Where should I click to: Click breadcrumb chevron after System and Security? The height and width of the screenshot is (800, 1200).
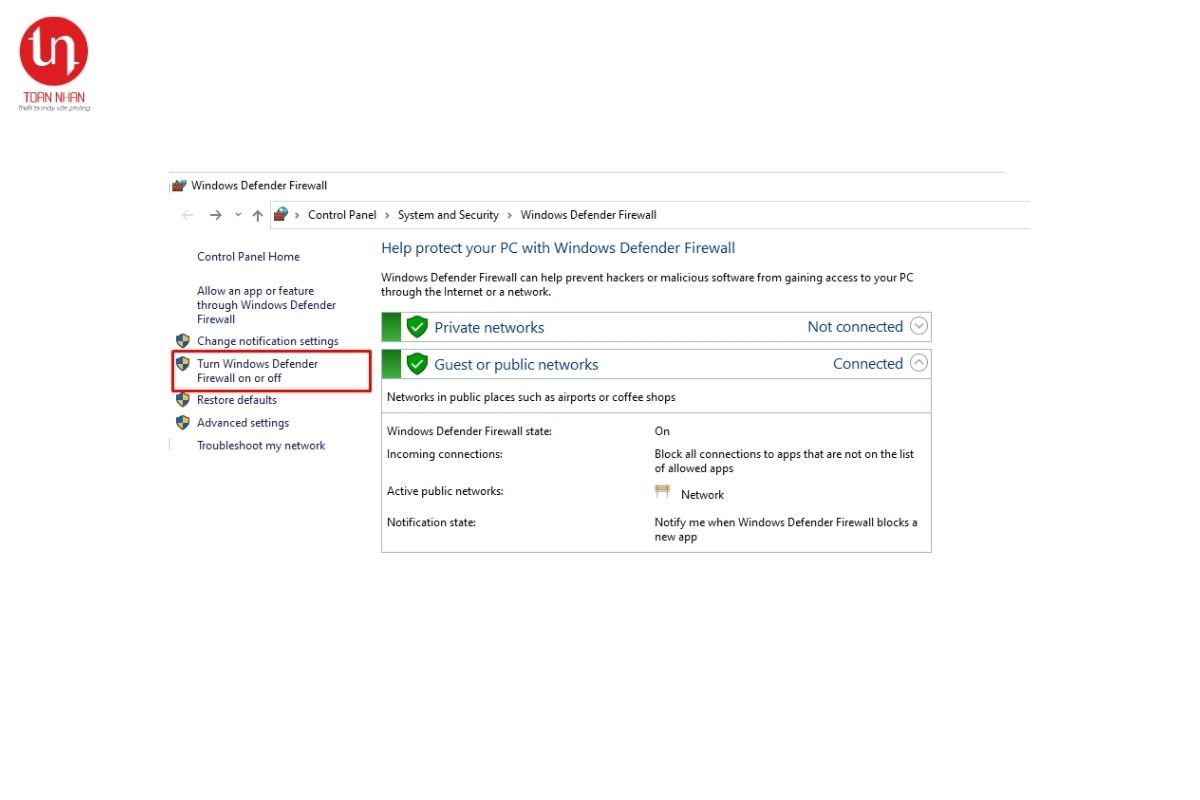pos(510,215)
